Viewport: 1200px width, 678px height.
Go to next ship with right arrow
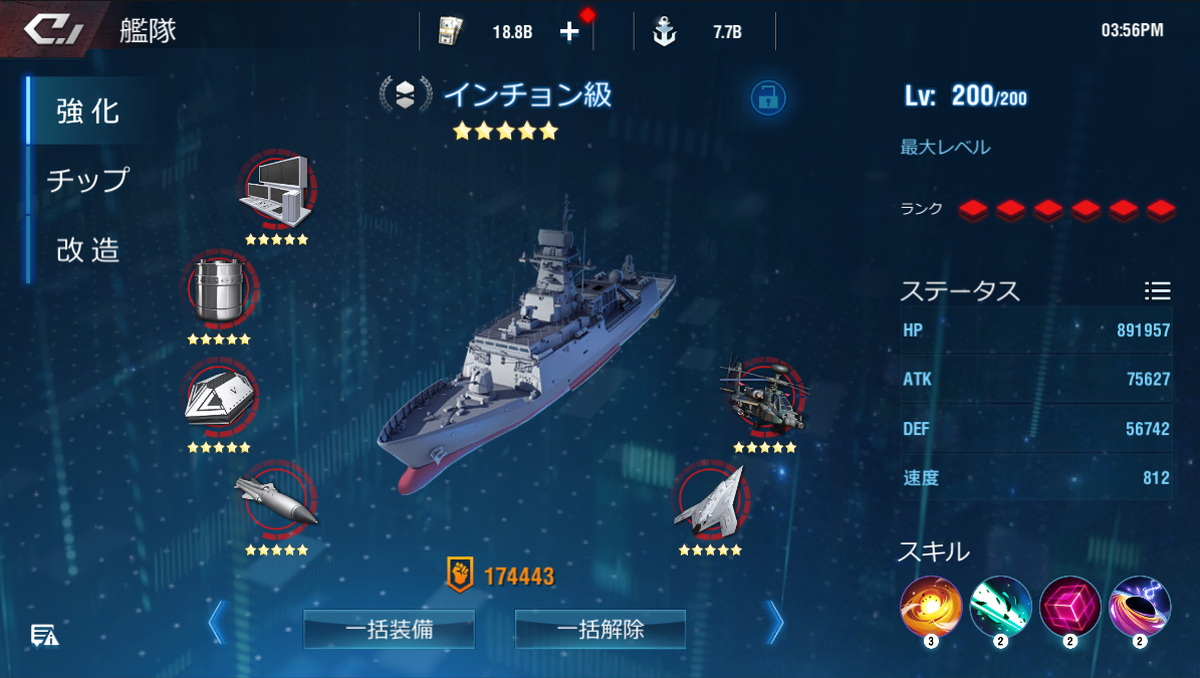click(x=775, y=622)
